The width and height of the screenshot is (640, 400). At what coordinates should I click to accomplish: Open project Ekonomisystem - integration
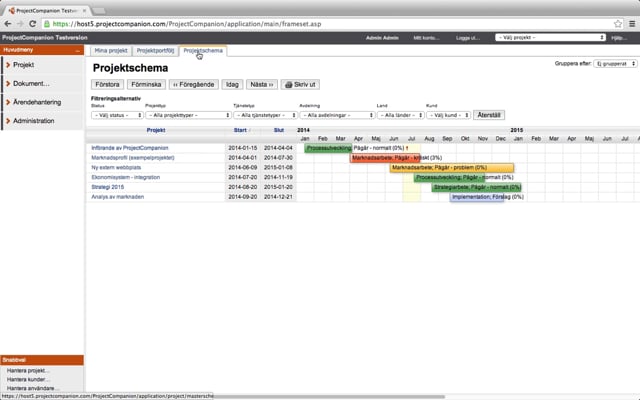point(126,178)
